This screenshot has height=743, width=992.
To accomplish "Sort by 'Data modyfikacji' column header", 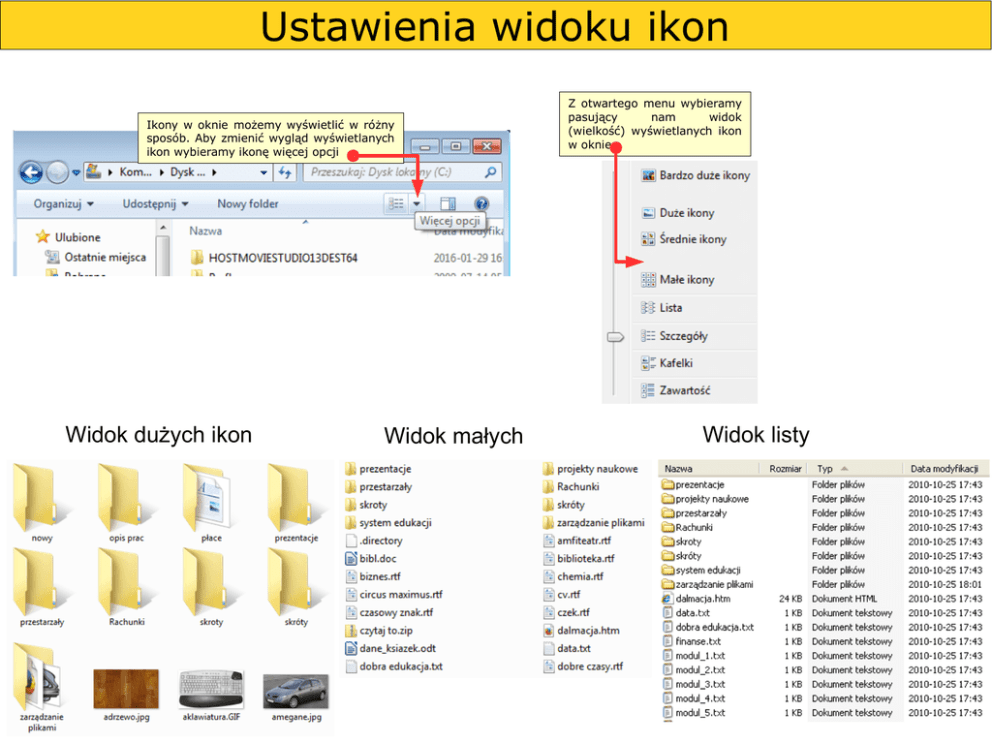I will coord(943,468).
